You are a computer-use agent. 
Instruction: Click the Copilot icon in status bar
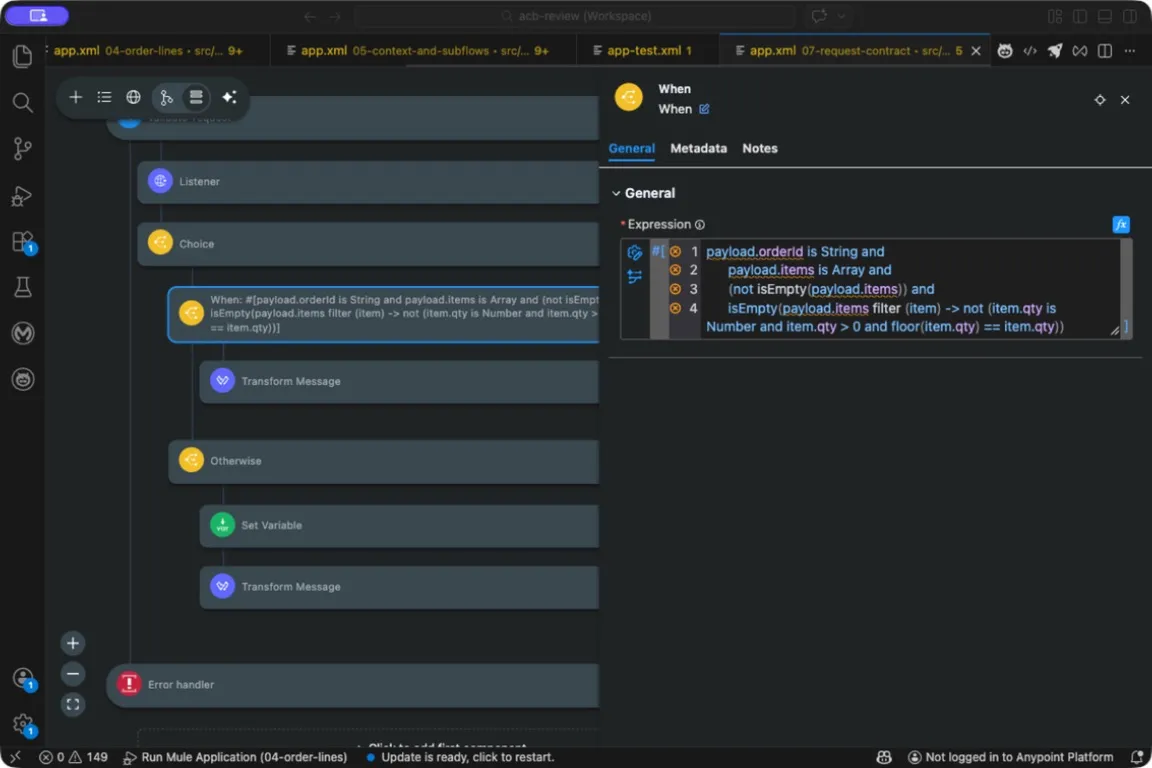(884, 757)
